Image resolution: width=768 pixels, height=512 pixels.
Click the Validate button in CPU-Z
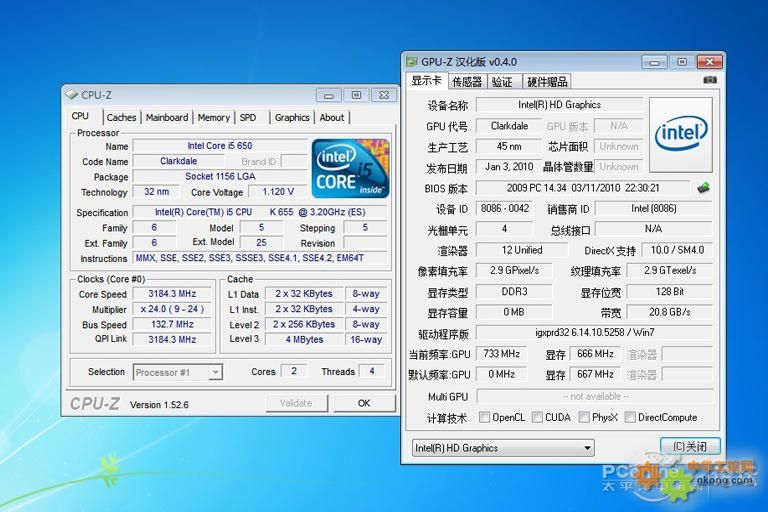(296, 403)
